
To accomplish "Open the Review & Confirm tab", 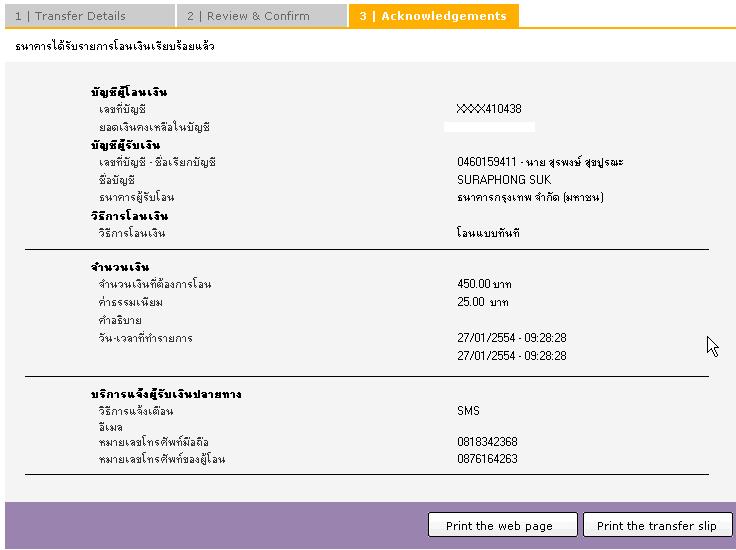I will tap(261, 16).
